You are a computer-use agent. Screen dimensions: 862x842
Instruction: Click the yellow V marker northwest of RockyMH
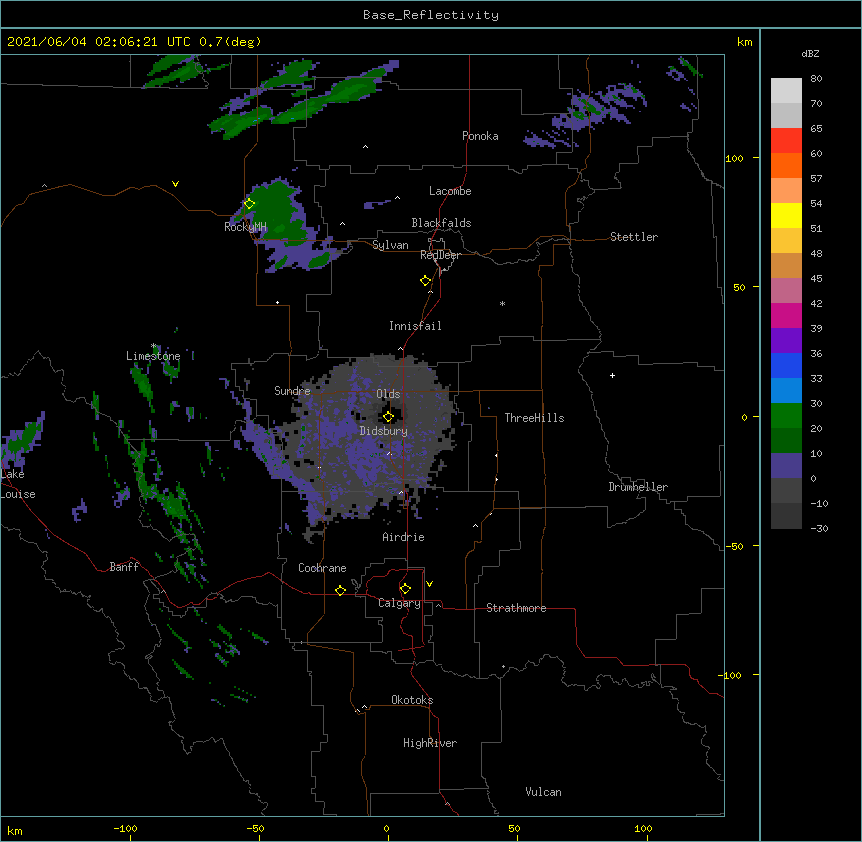point(175,184)
